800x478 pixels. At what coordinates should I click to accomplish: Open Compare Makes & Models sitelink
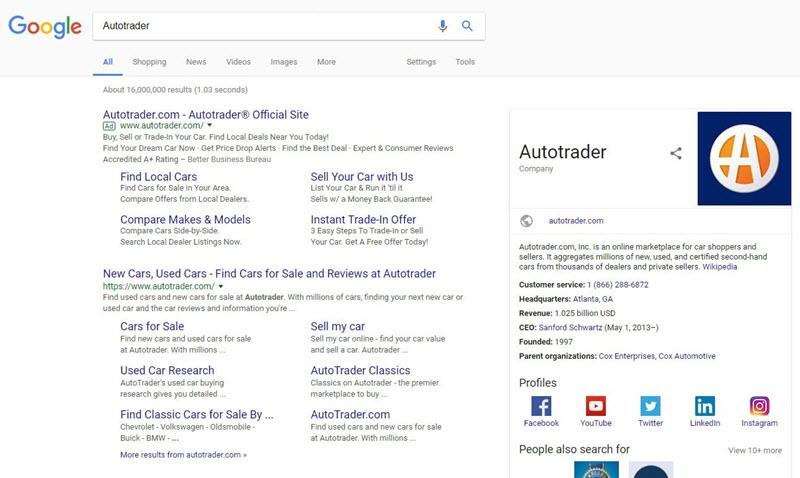pos(185,219)
